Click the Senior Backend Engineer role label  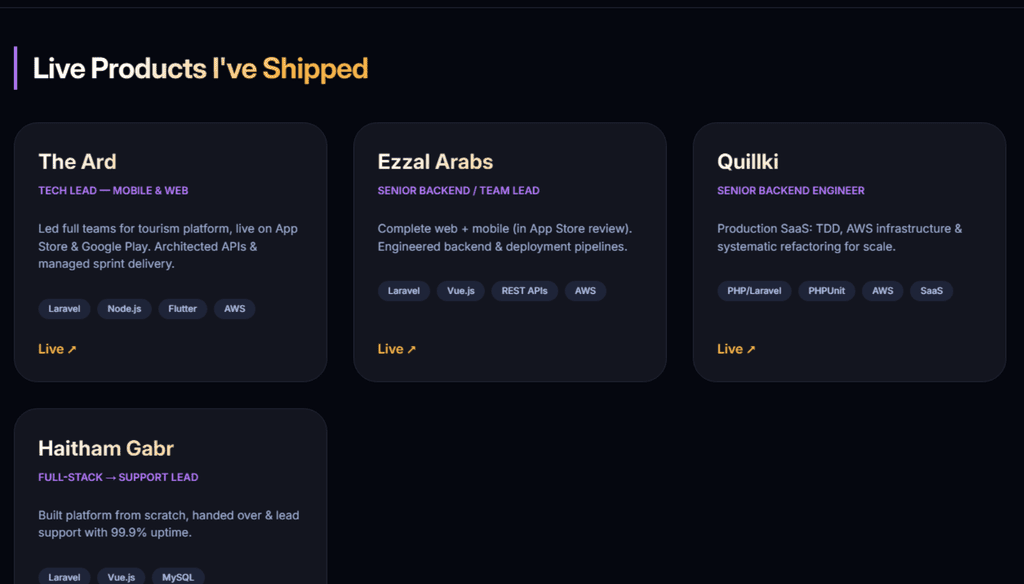click(x=791, y=191)
